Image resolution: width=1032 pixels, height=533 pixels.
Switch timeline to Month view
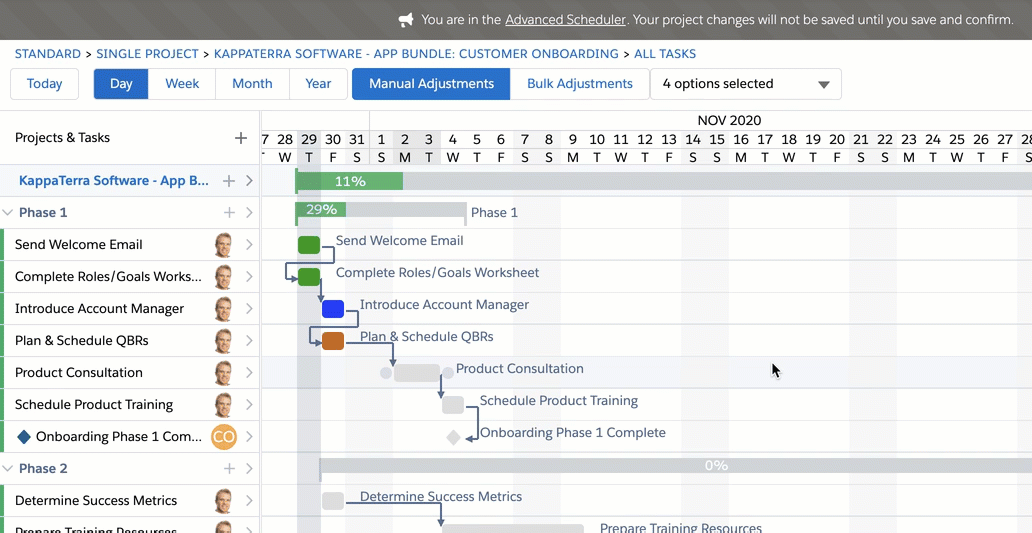point(252,84)
